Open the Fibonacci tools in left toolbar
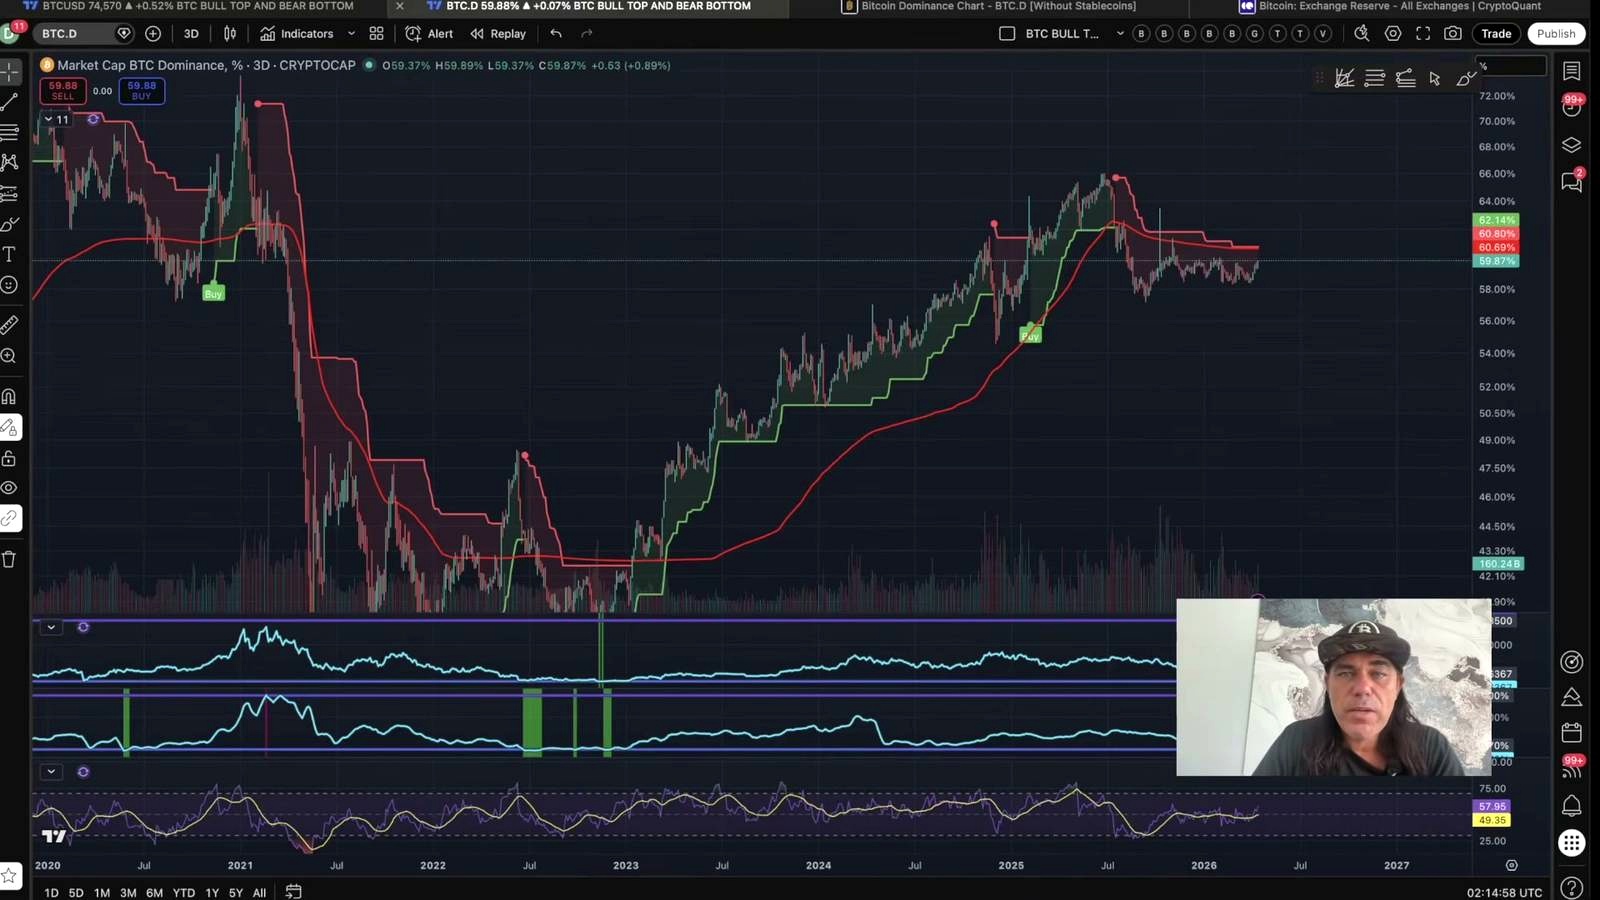This screenshot has width=1600, height=900. coord(9,132)
